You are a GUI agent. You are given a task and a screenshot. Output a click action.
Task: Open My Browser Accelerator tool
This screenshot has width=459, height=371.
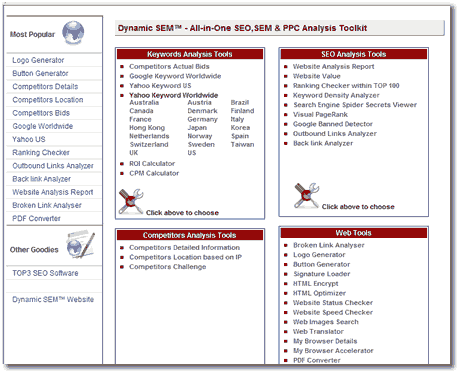pos(333,351)
